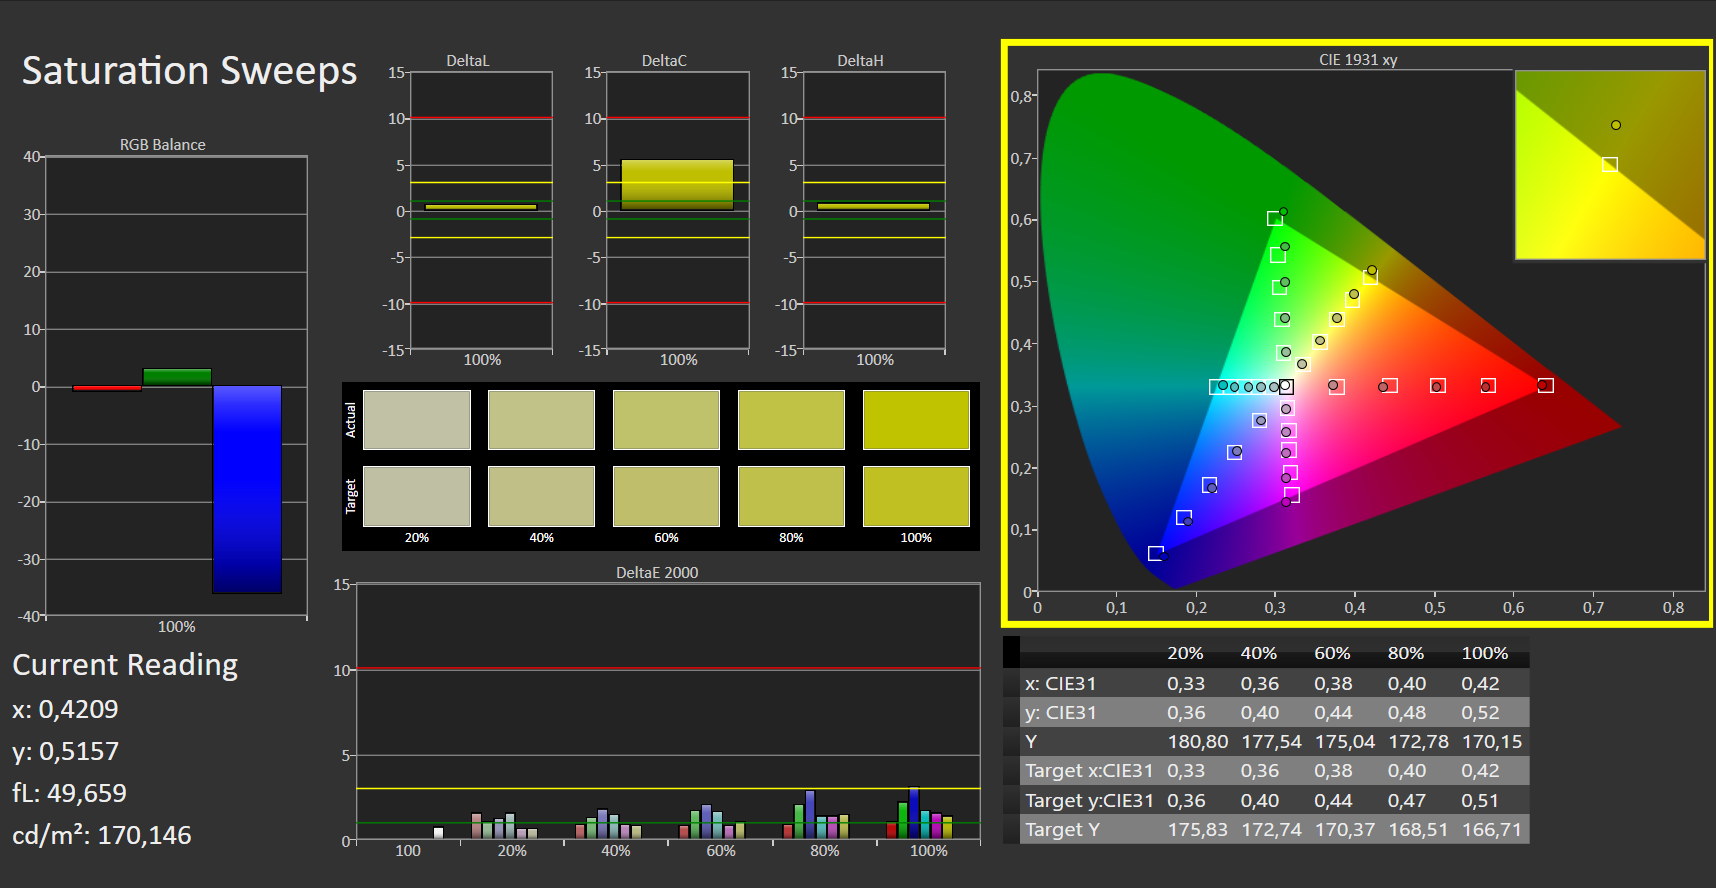Click the Target Y "172,74" cell
The height and width of the screenshot is (888, 1716).
1271,830
